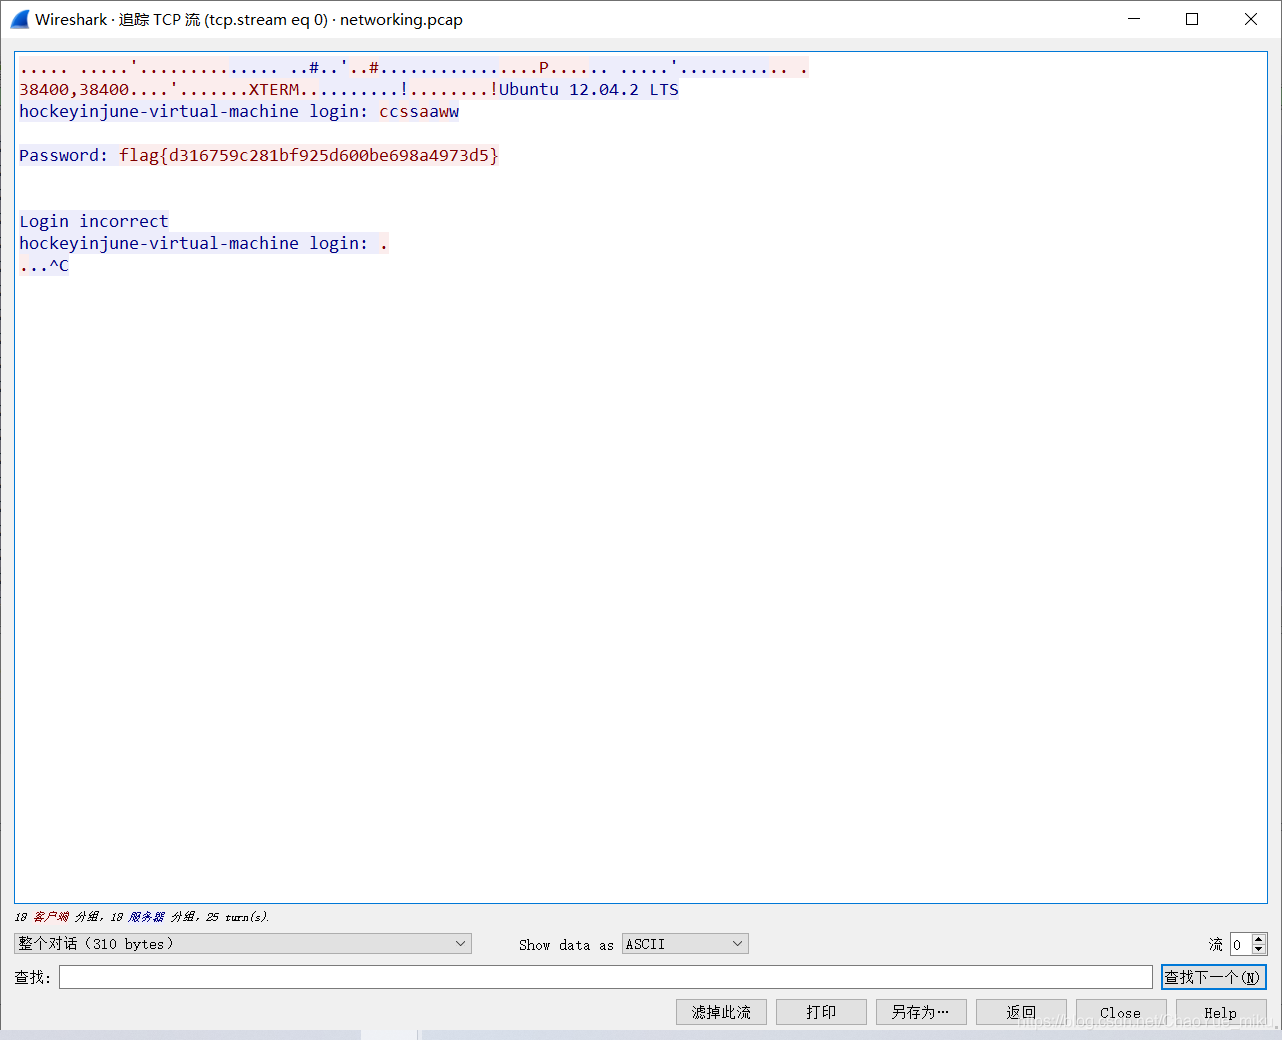Click the 另存为… save as button

[x=920, y=1011]
